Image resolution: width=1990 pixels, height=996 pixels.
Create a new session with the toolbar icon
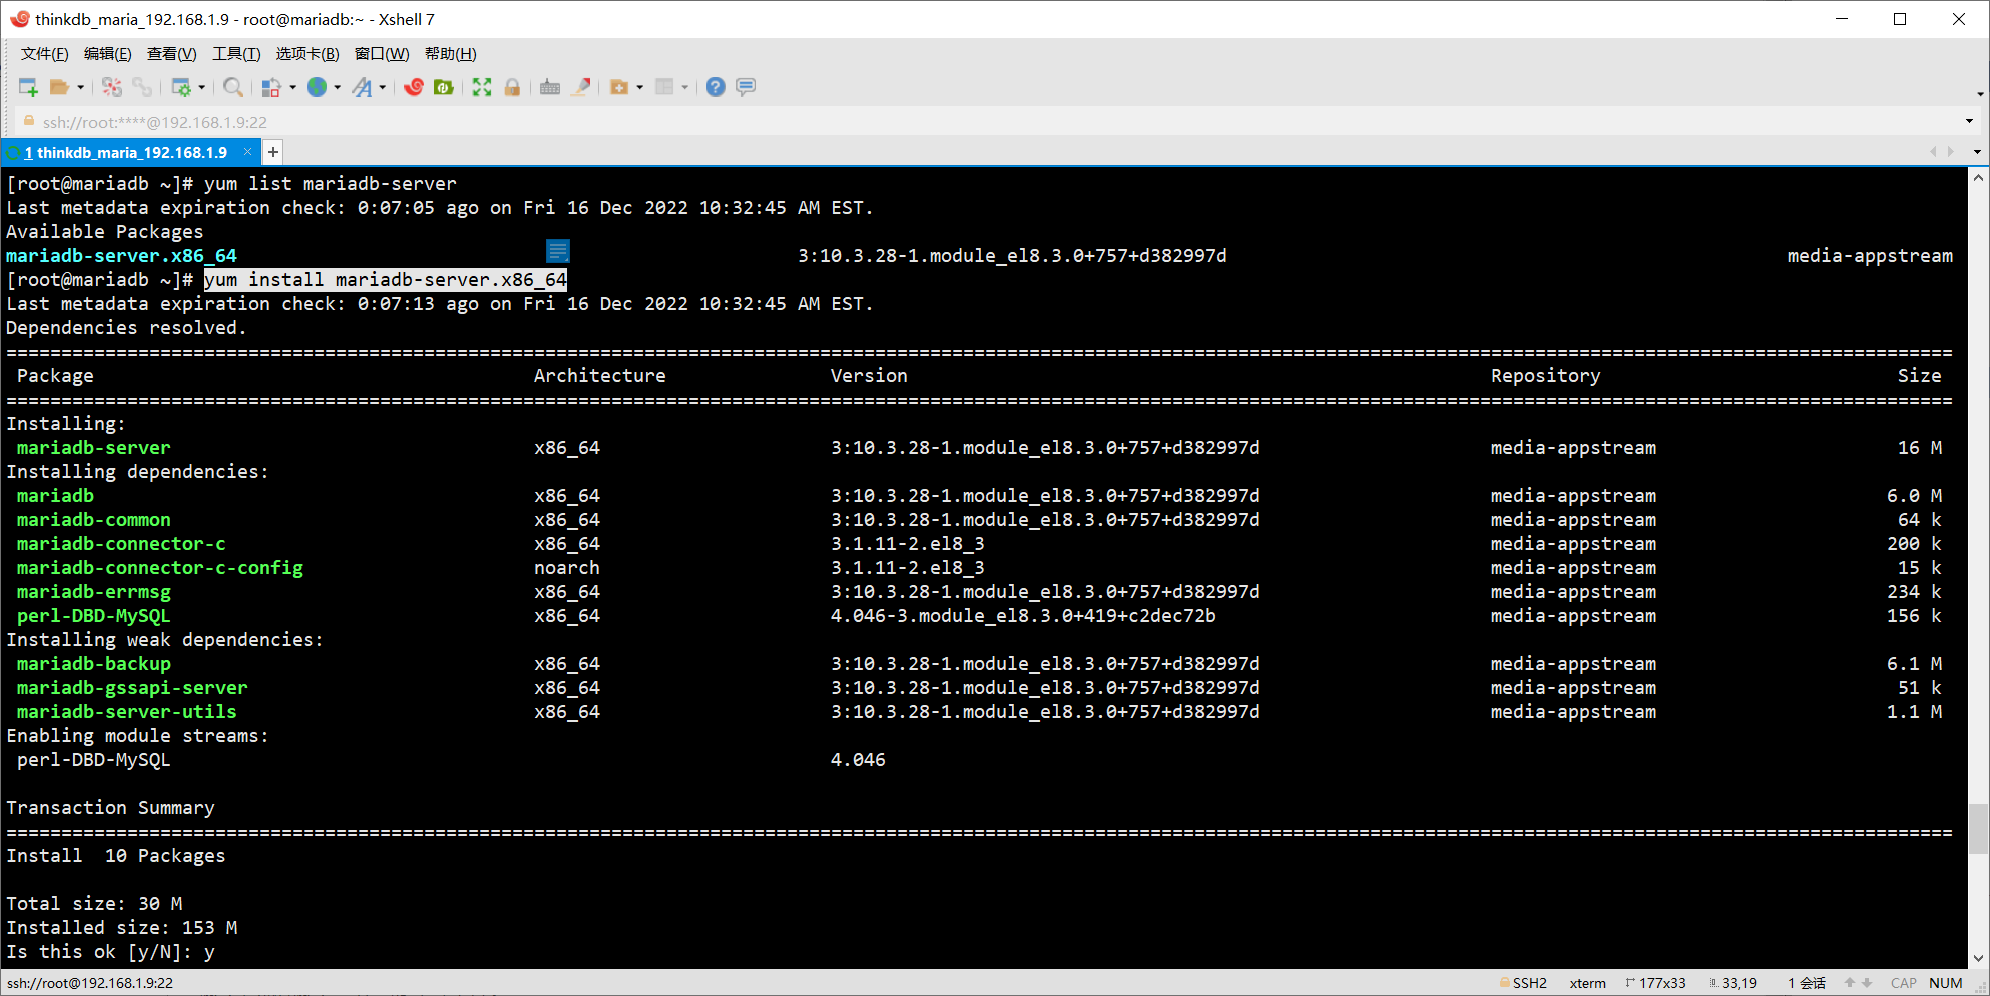pos(28,87)
